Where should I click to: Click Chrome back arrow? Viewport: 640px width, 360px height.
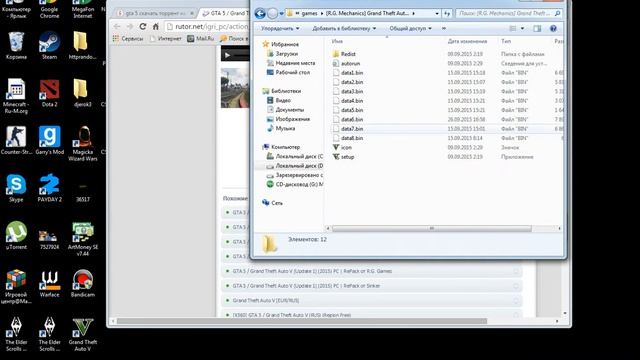pos(117,27)
